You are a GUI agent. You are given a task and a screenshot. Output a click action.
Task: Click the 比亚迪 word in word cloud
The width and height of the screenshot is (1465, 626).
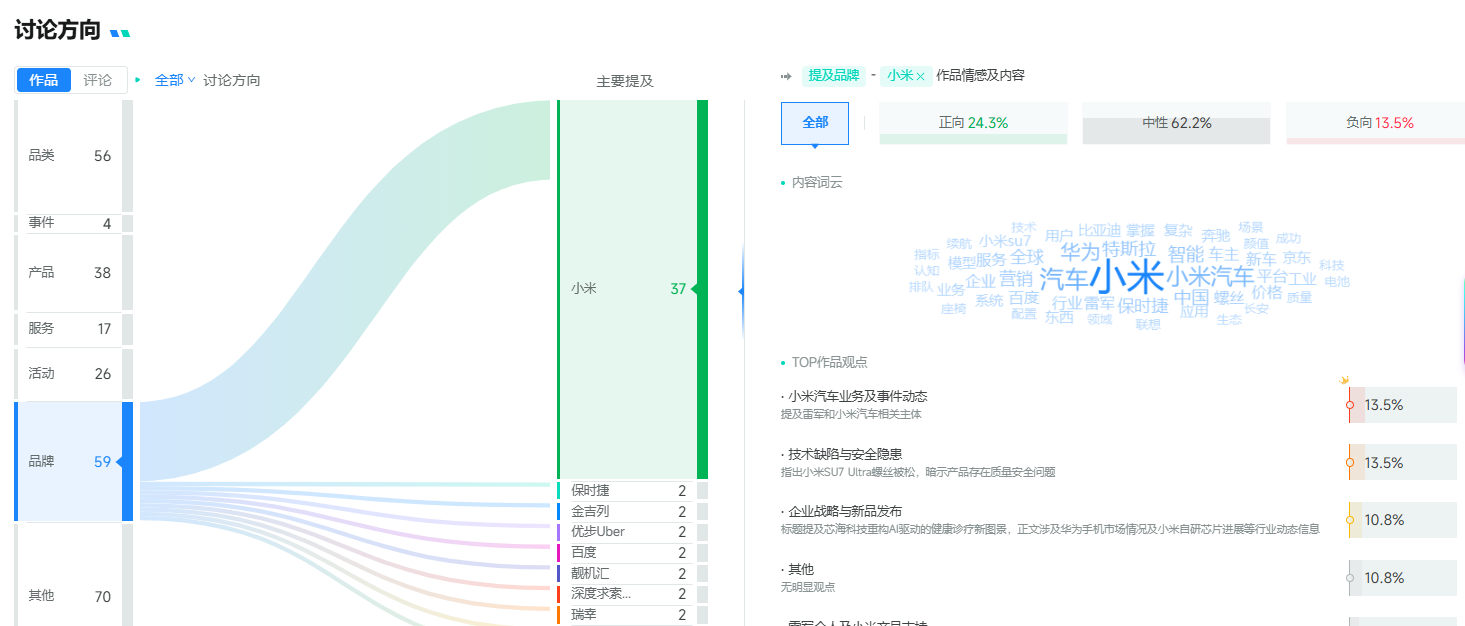tap(1099, 231)
